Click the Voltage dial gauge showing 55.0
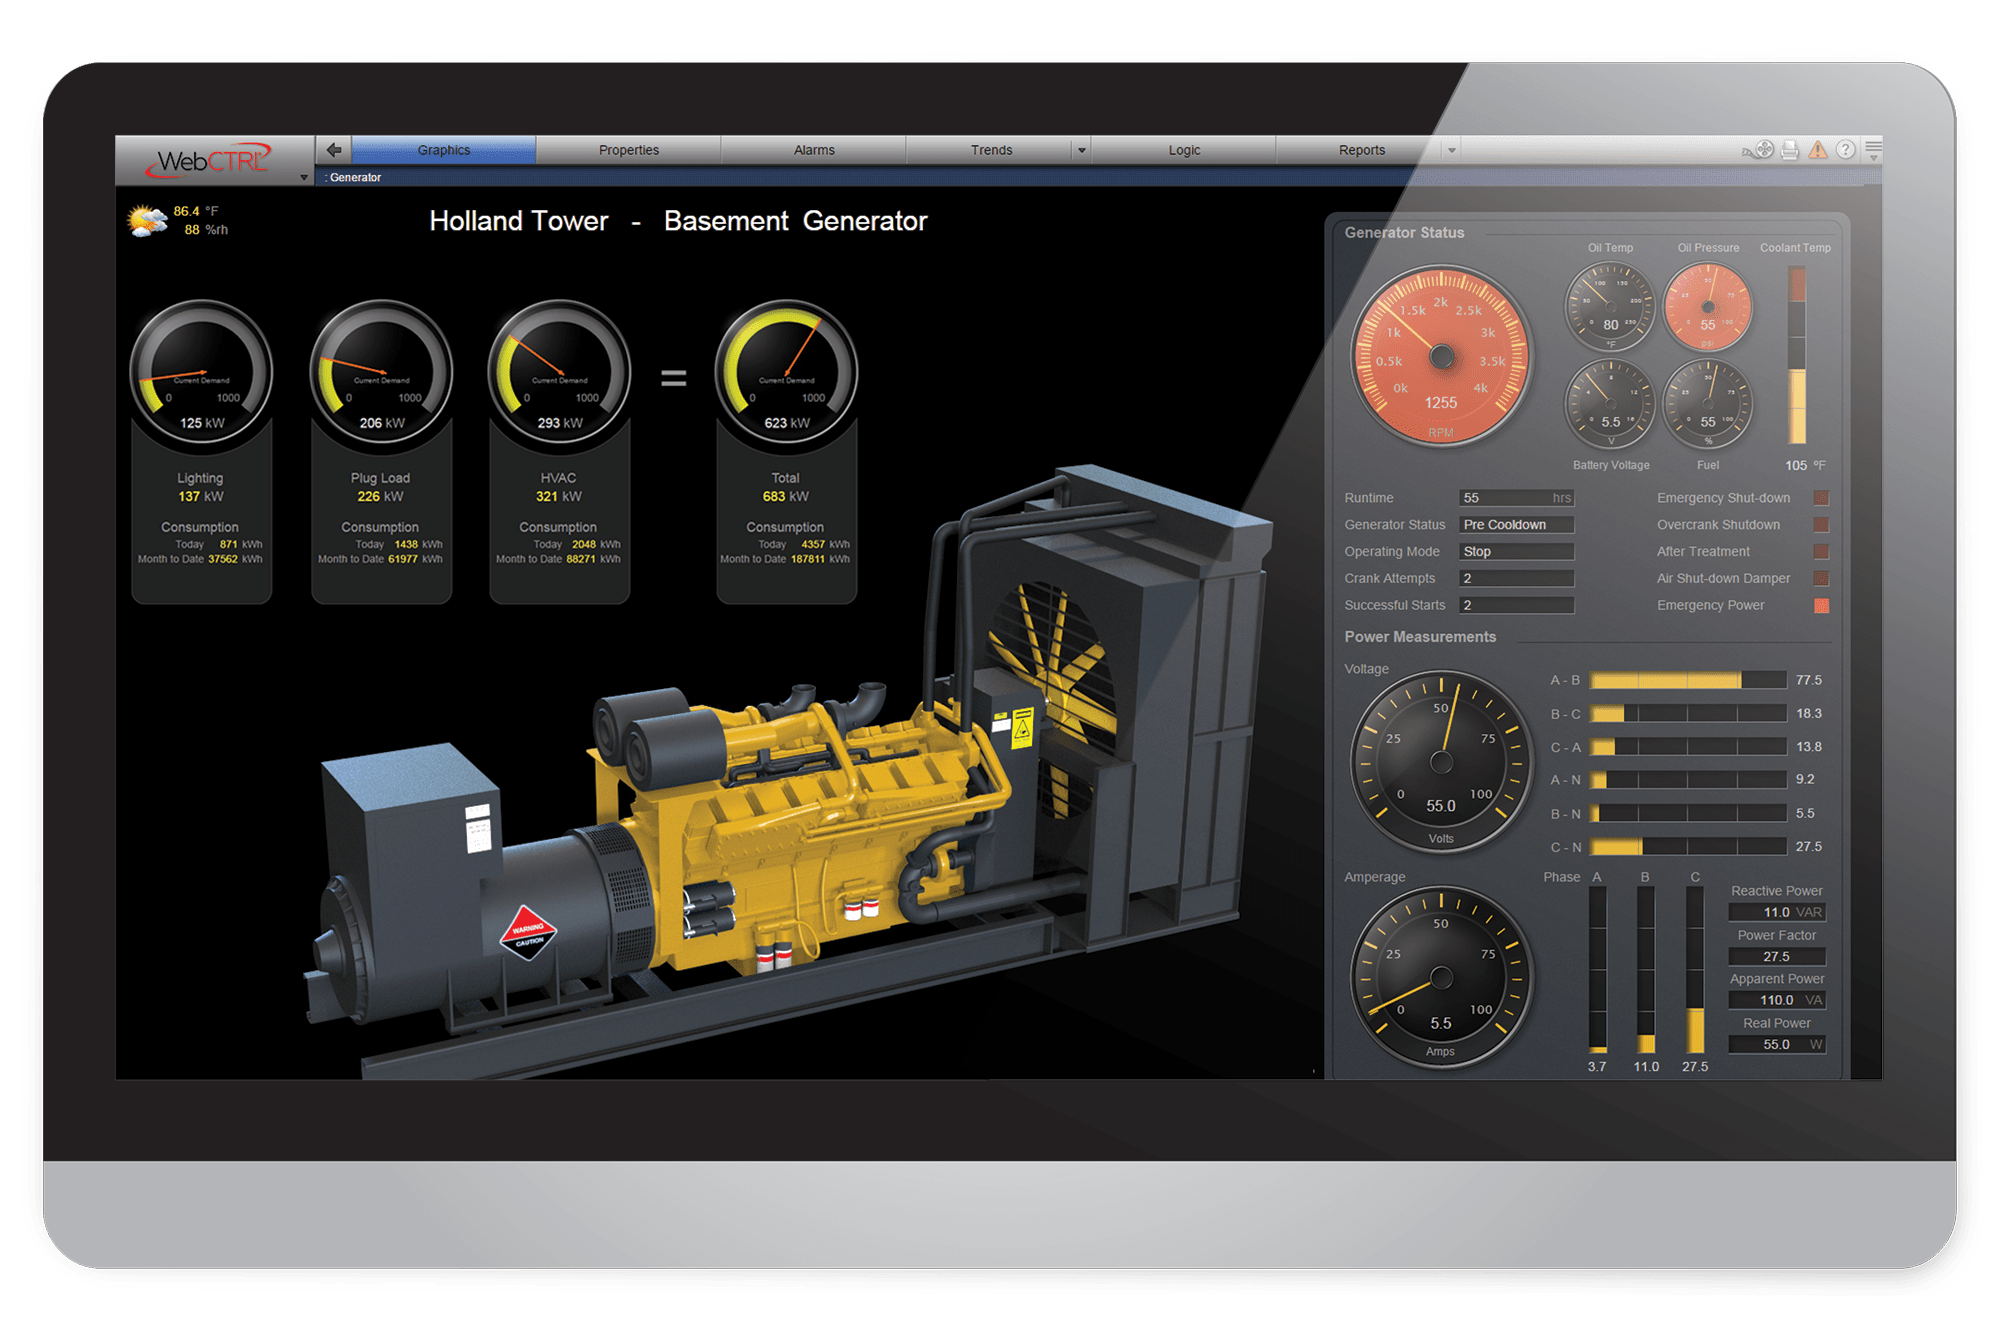The height and width of the screenshot is (1333, 2000). click(1441, 762)
